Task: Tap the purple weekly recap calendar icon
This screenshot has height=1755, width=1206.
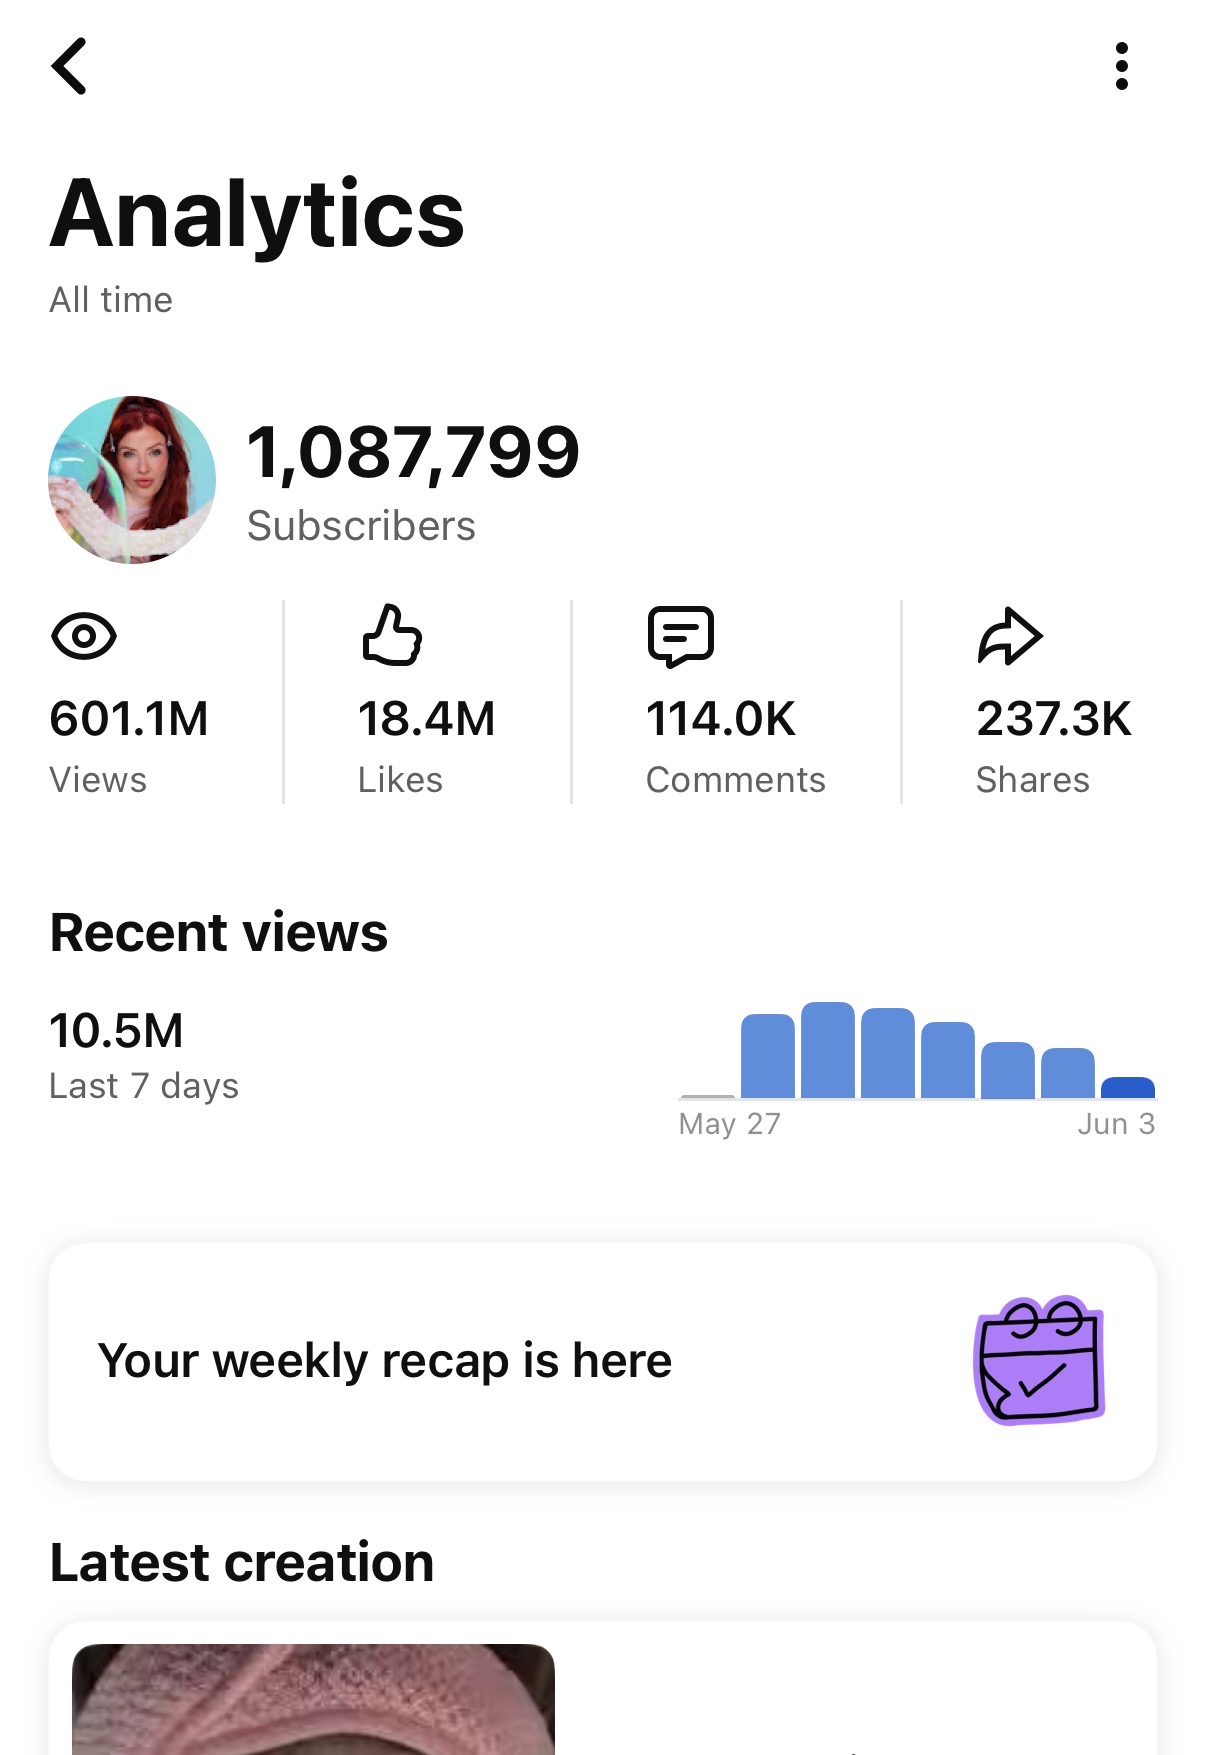Action: coord(1039,1360)
